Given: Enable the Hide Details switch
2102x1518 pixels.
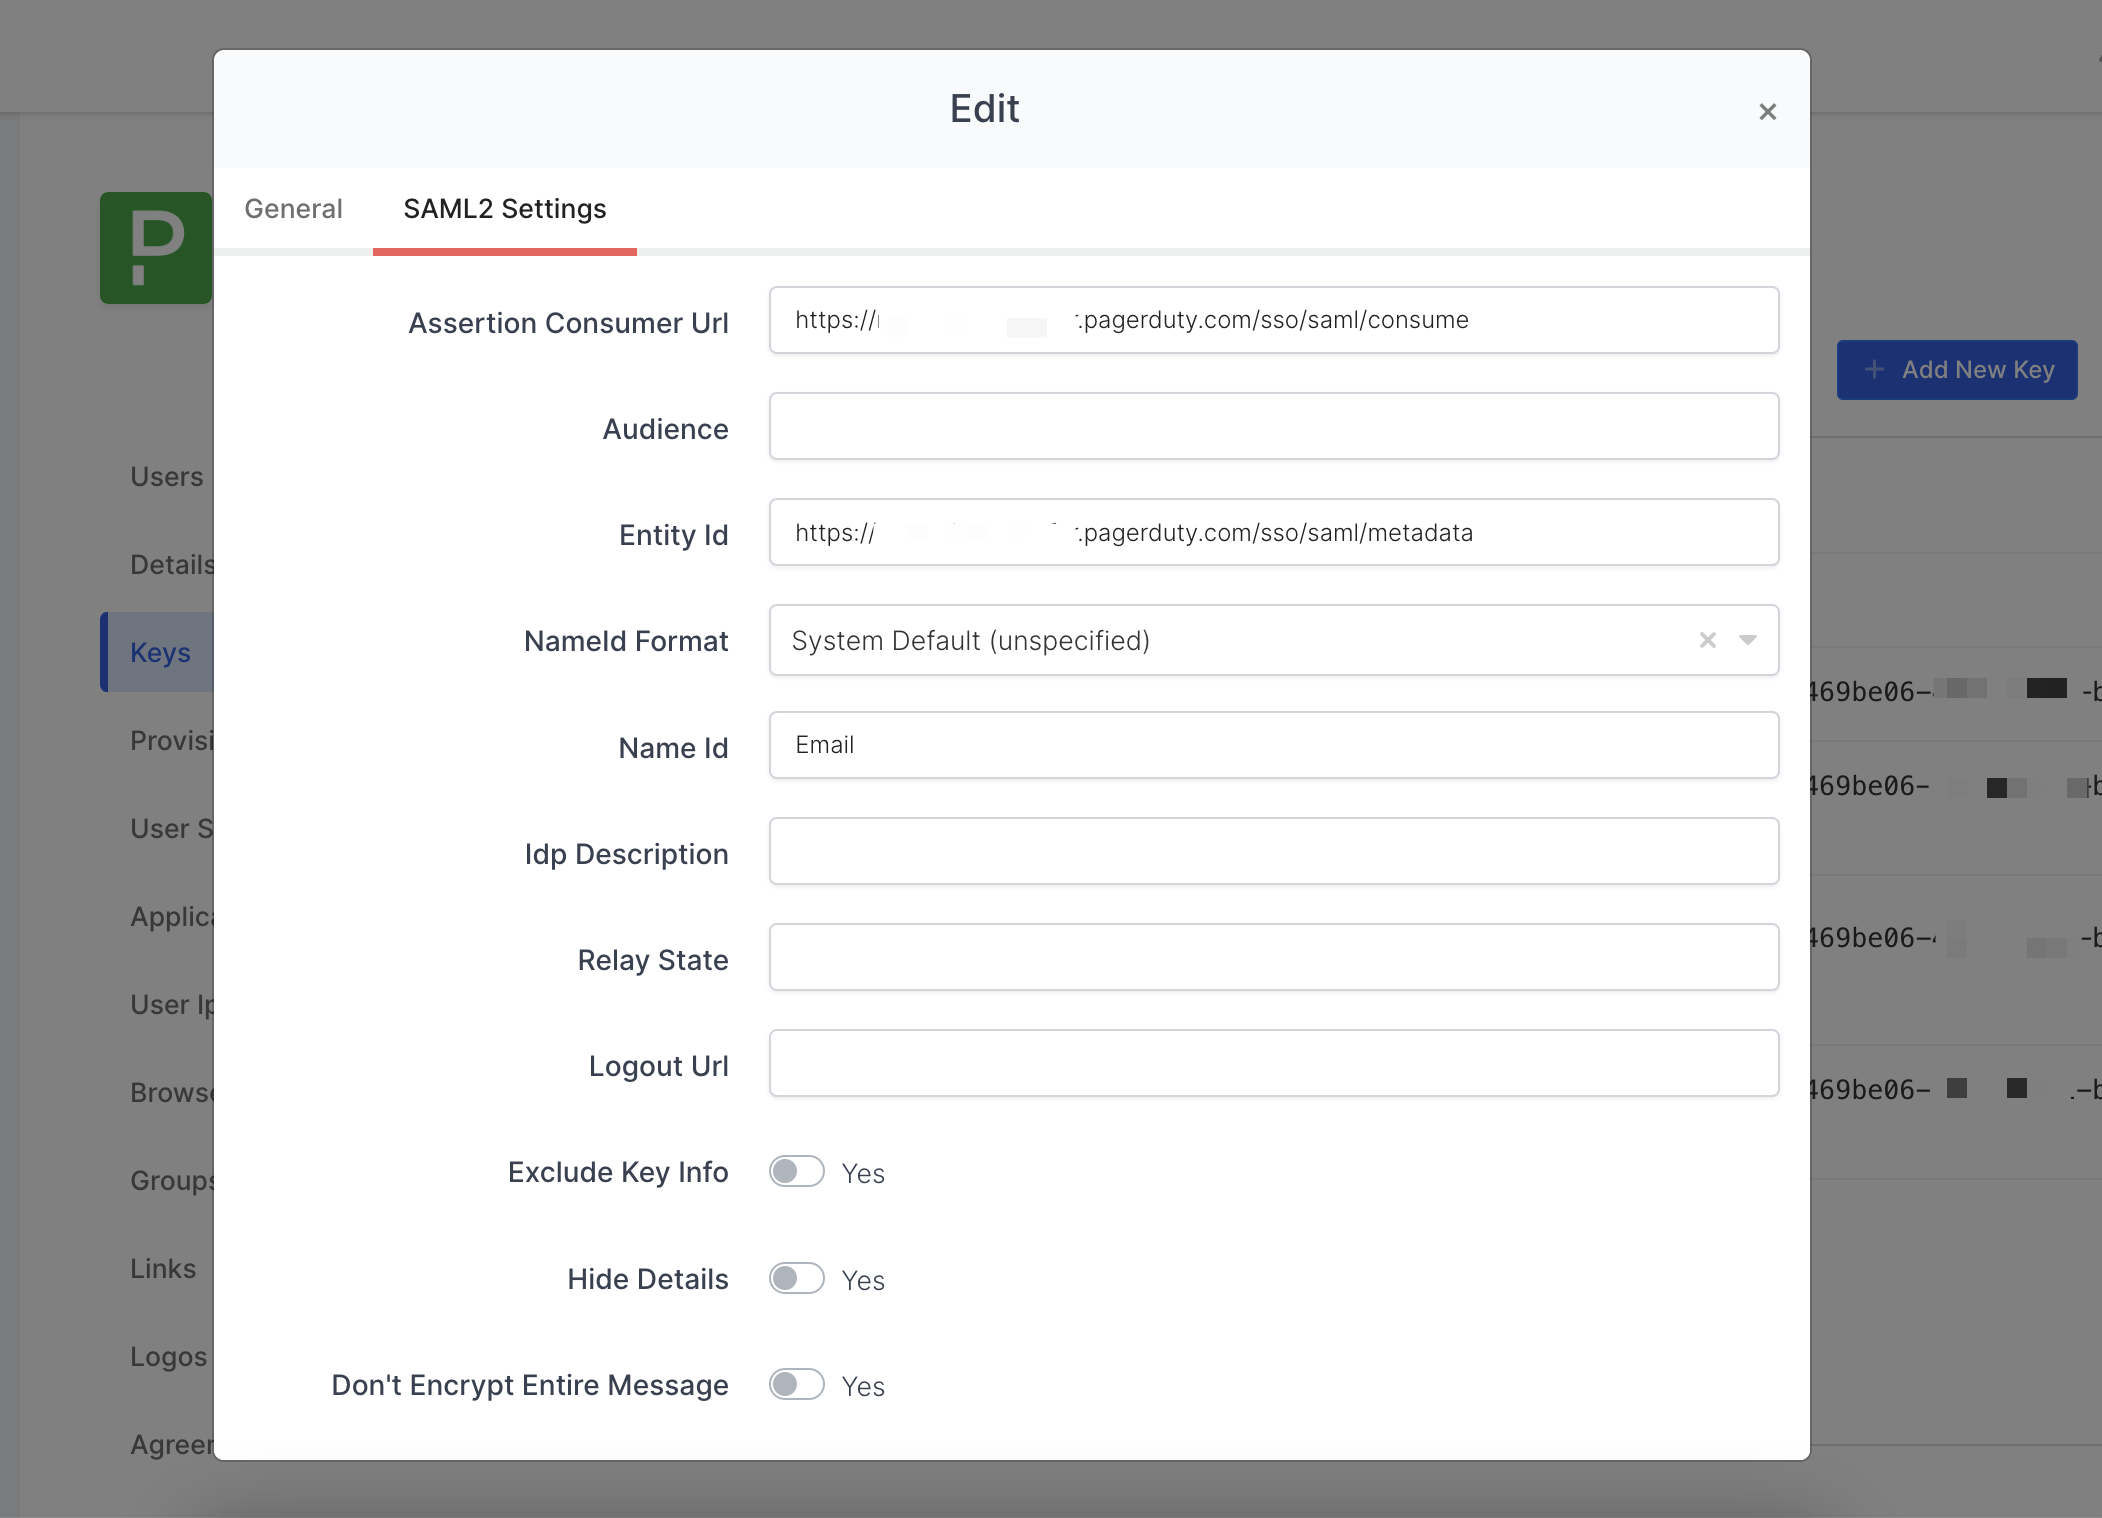Looking at the screenshot, I should point(796,1278).
